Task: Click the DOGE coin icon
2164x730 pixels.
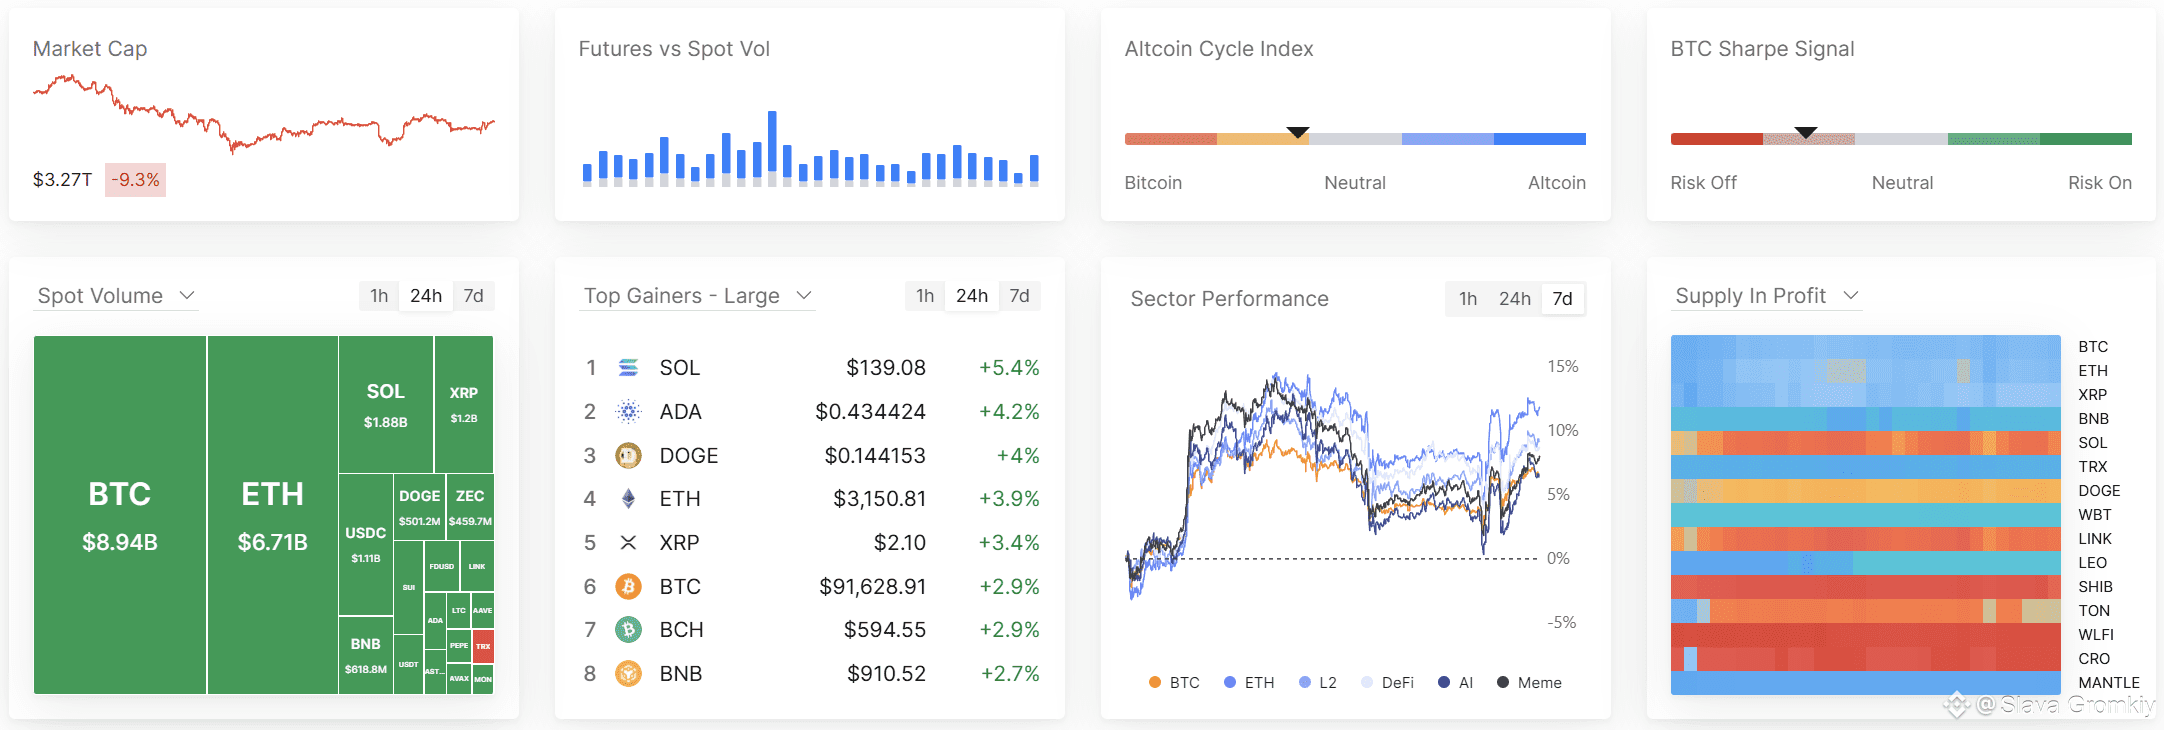Action: (628, 456)
